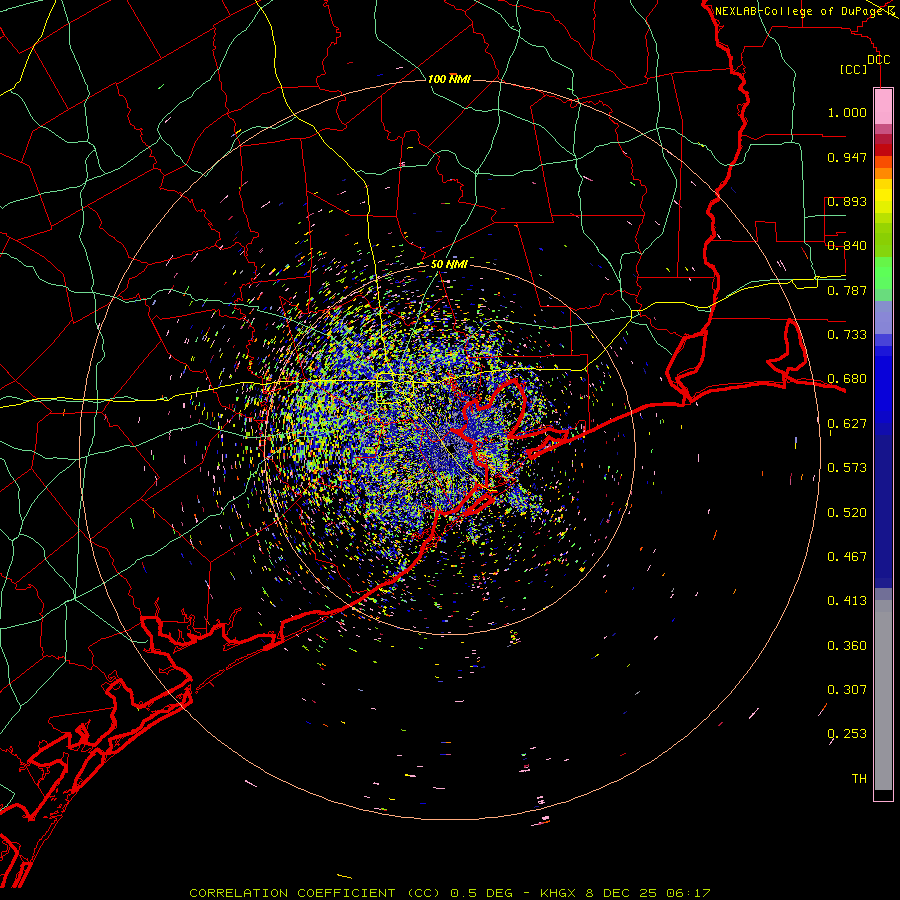
Task: Select the 0.307 legend value
Action: (x=847, y=690)
